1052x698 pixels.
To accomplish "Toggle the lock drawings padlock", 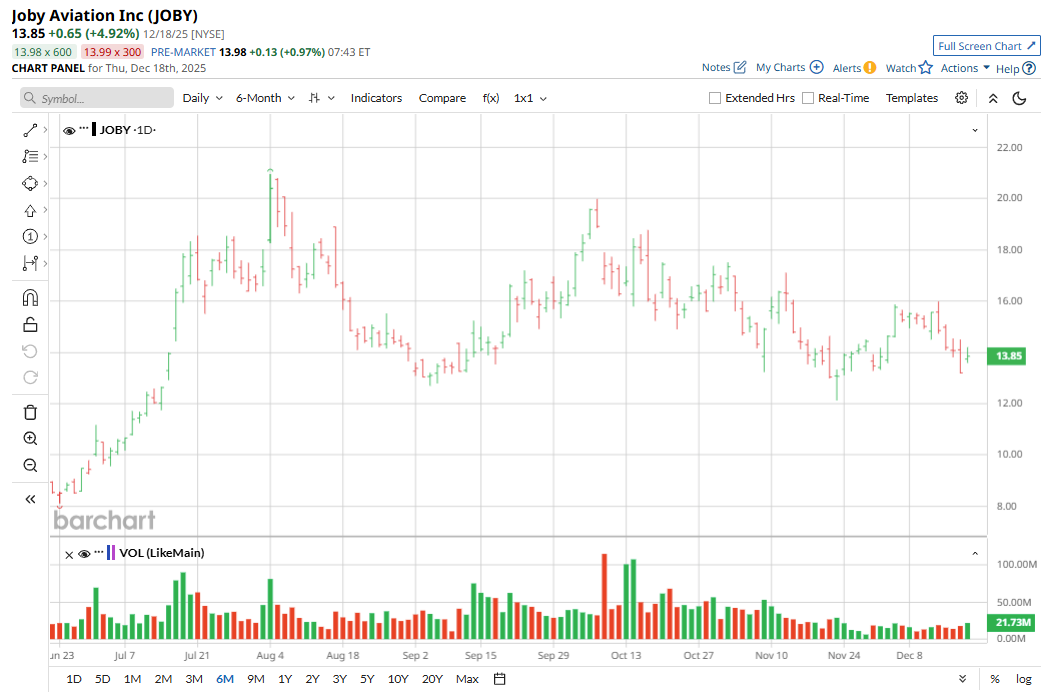I will pyautogui.click(x=30, y=325).
